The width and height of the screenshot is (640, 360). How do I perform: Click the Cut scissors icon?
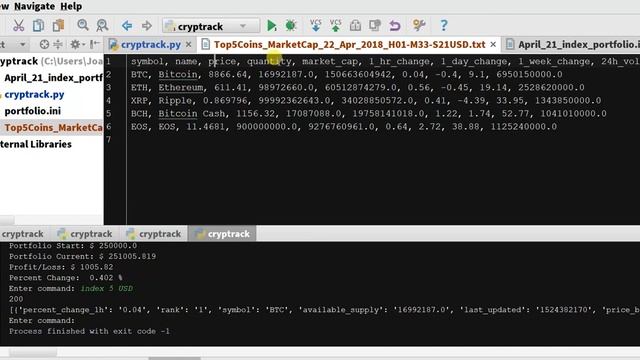click(x=18, y=26)
